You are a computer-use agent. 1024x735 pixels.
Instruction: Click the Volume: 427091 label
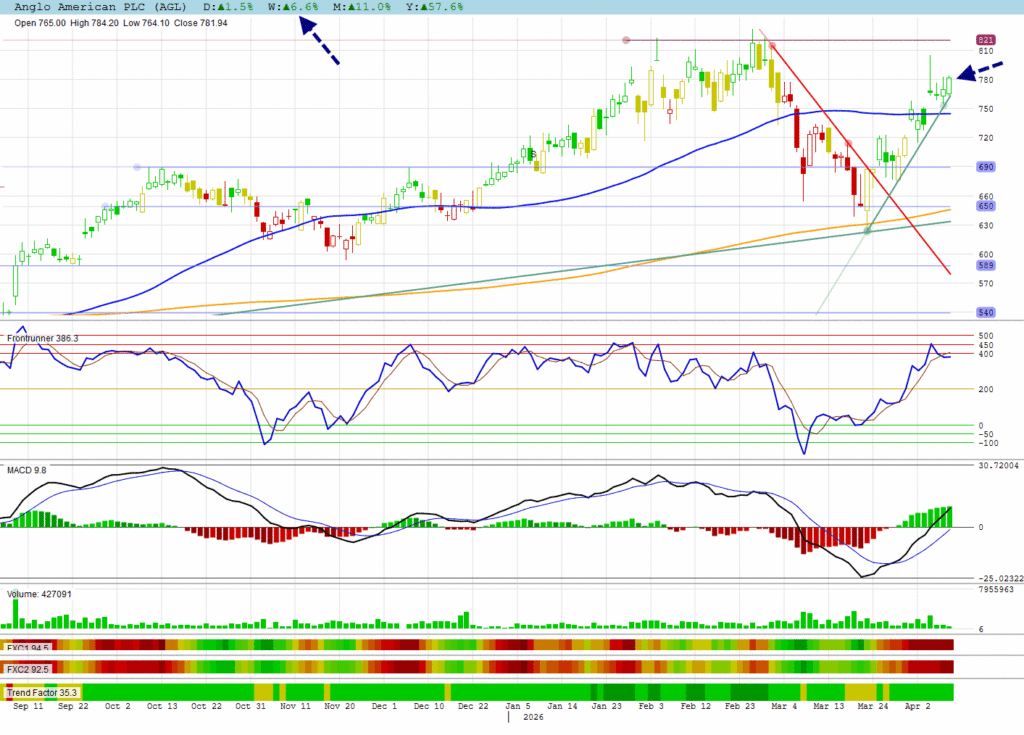point(40,594)
